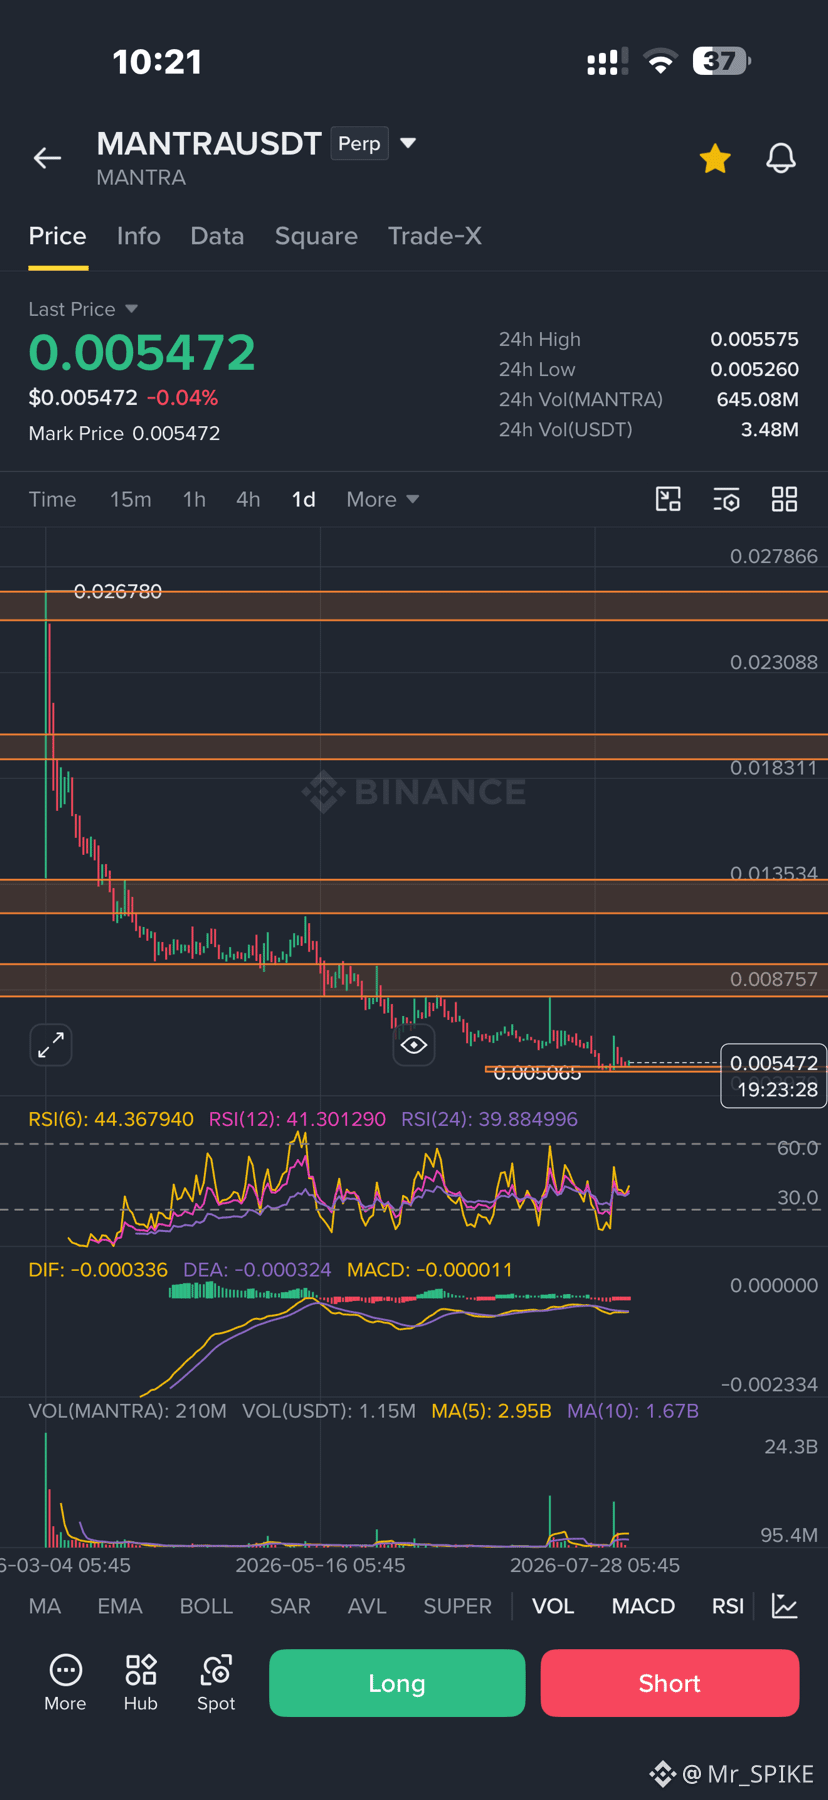The width and height of the screenshot is (828, 1800).
Task: Switch to the Square tab
Action: tap(316, 236)
